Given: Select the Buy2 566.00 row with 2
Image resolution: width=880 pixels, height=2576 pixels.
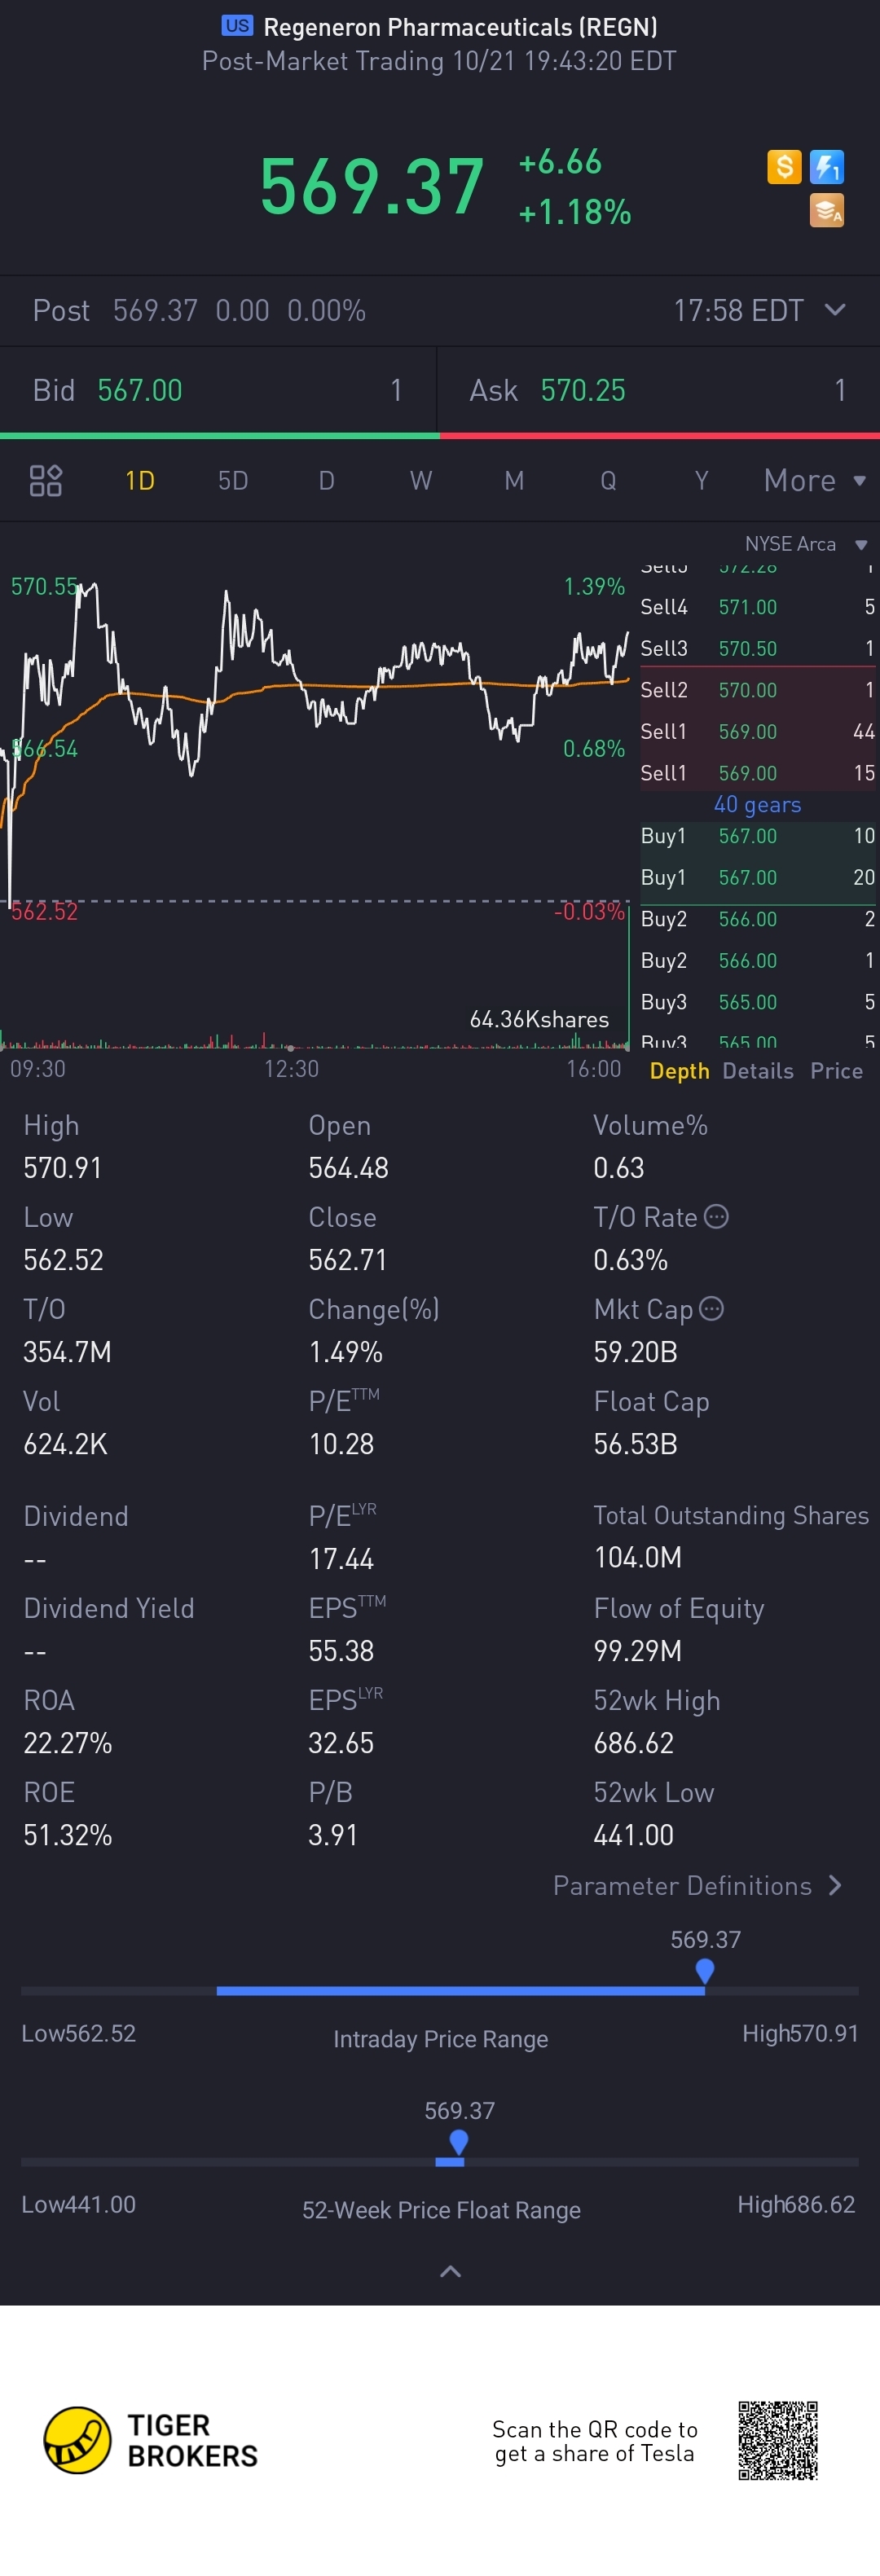Looking at the screenshot, I should click(x=758, y=919).
